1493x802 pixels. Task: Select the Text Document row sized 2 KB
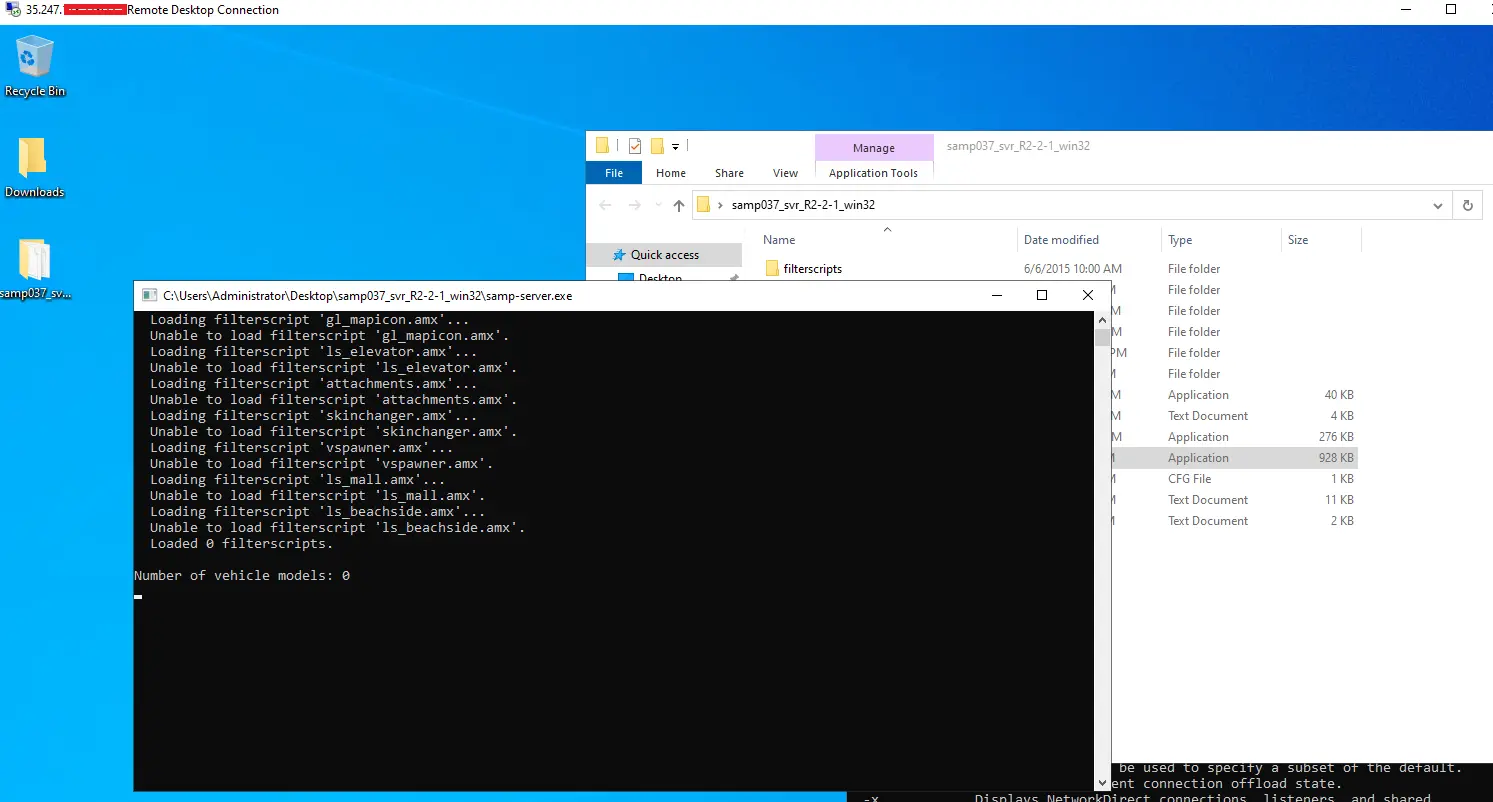pos(1234,521)
